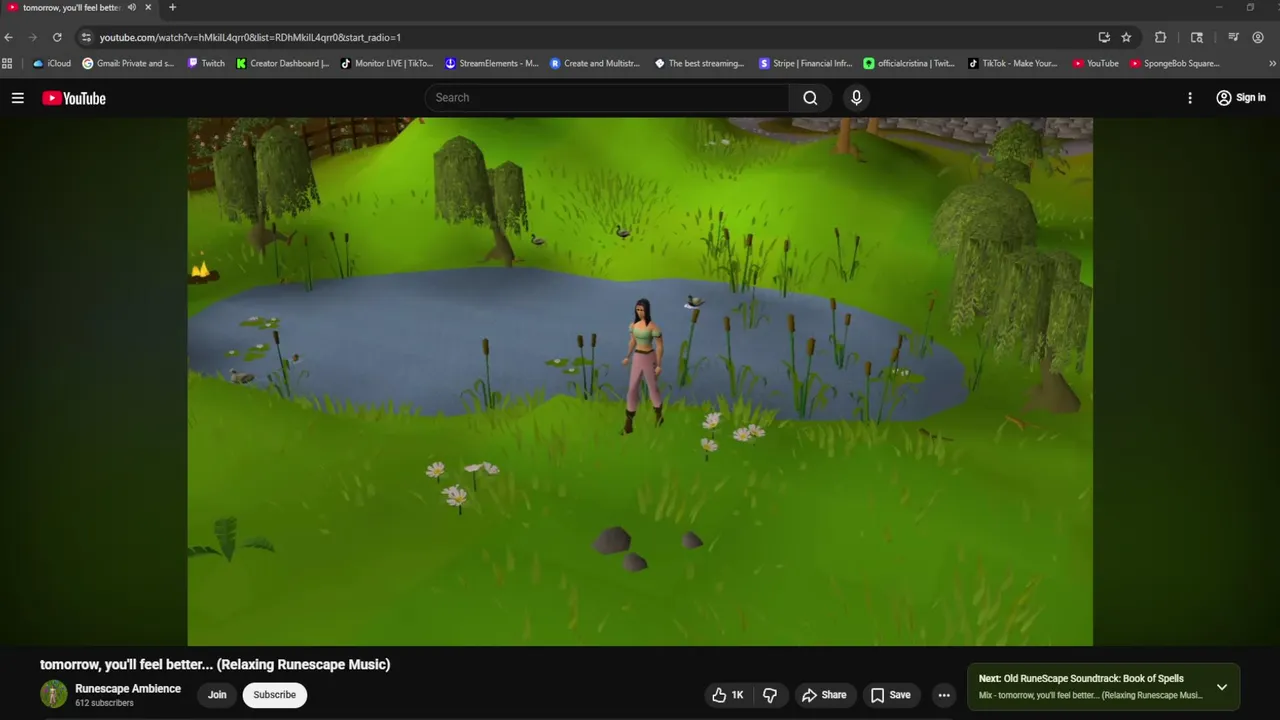Open the TikTok - Make Your bookmark

click(x=1013, y=63)
